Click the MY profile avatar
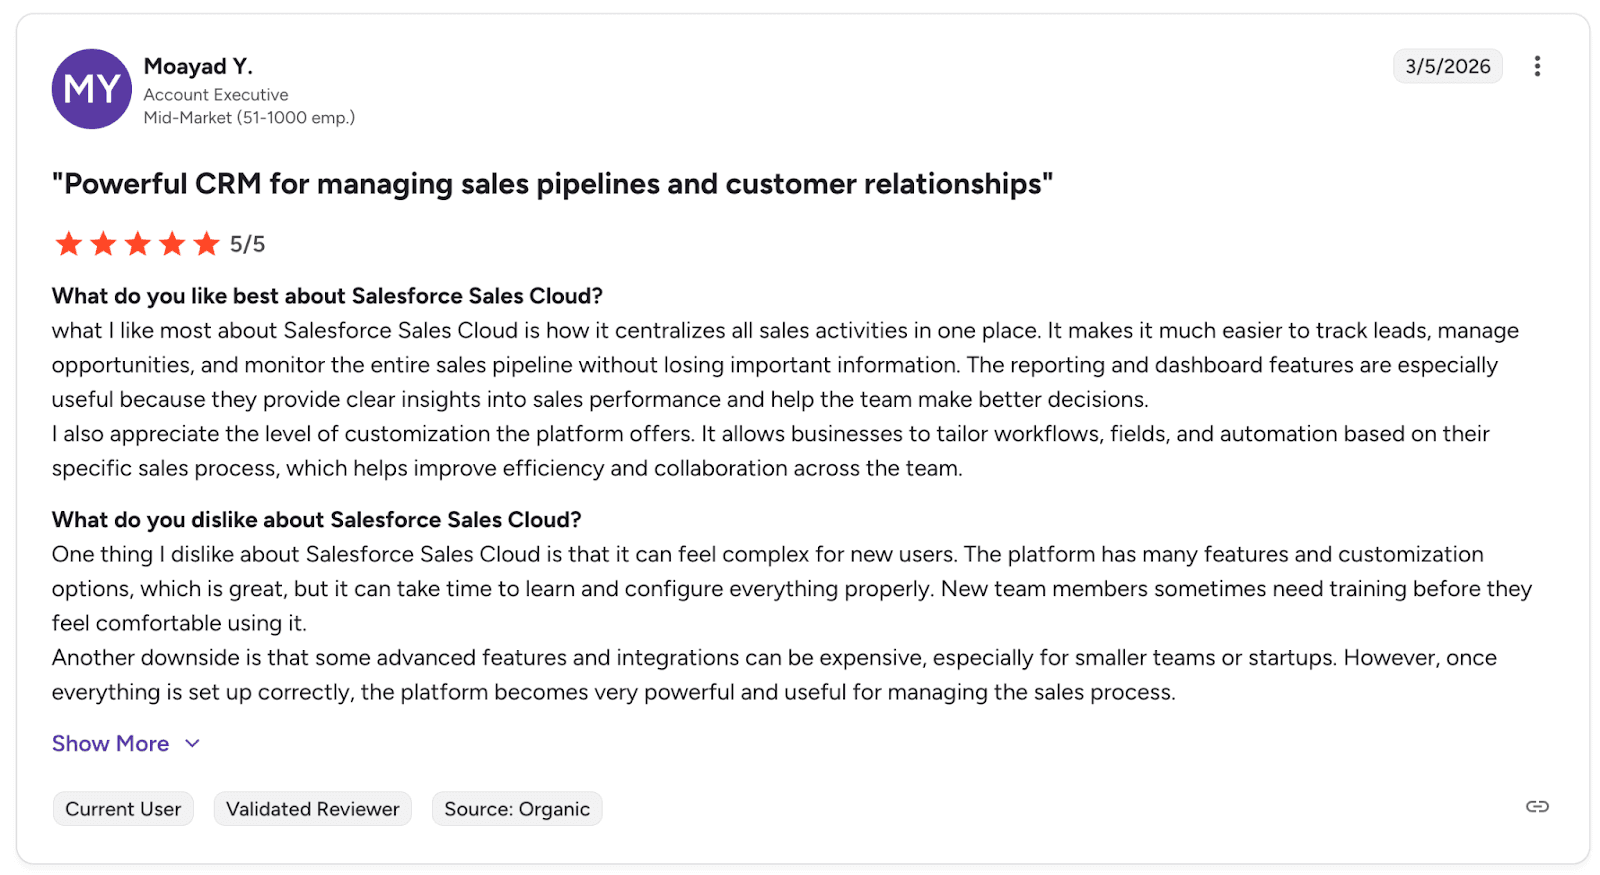This screenshot has width=1600, height=875. tap(92, 89)
